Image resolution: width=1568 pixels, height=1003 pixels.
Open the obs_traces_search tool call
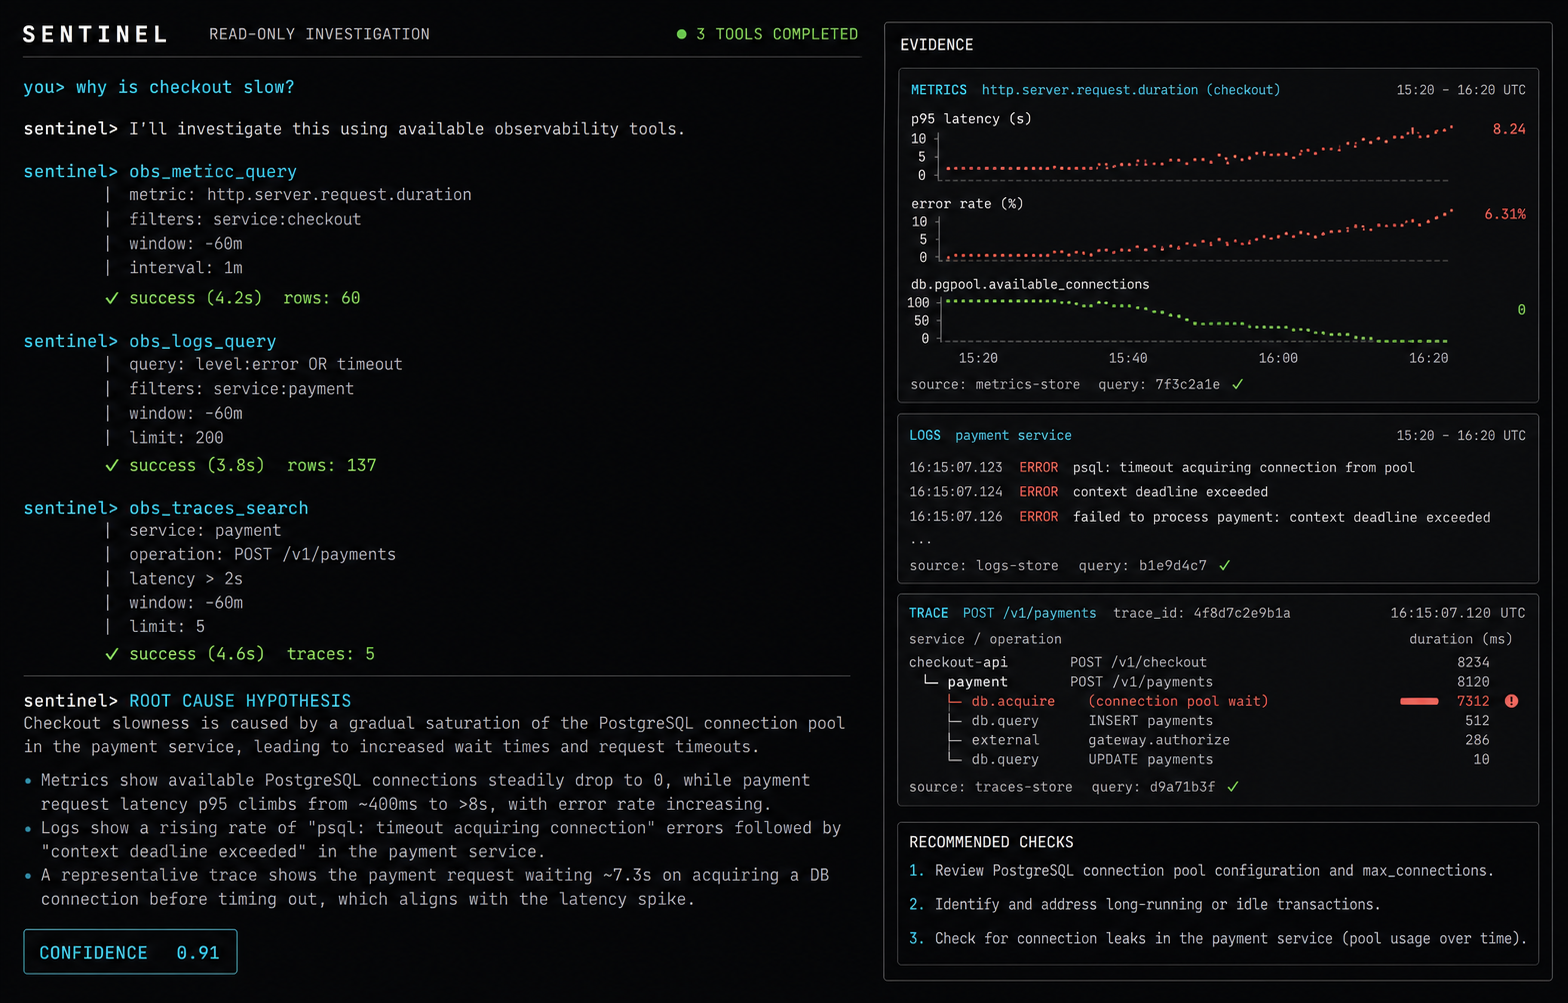click(x=218, y=508)
